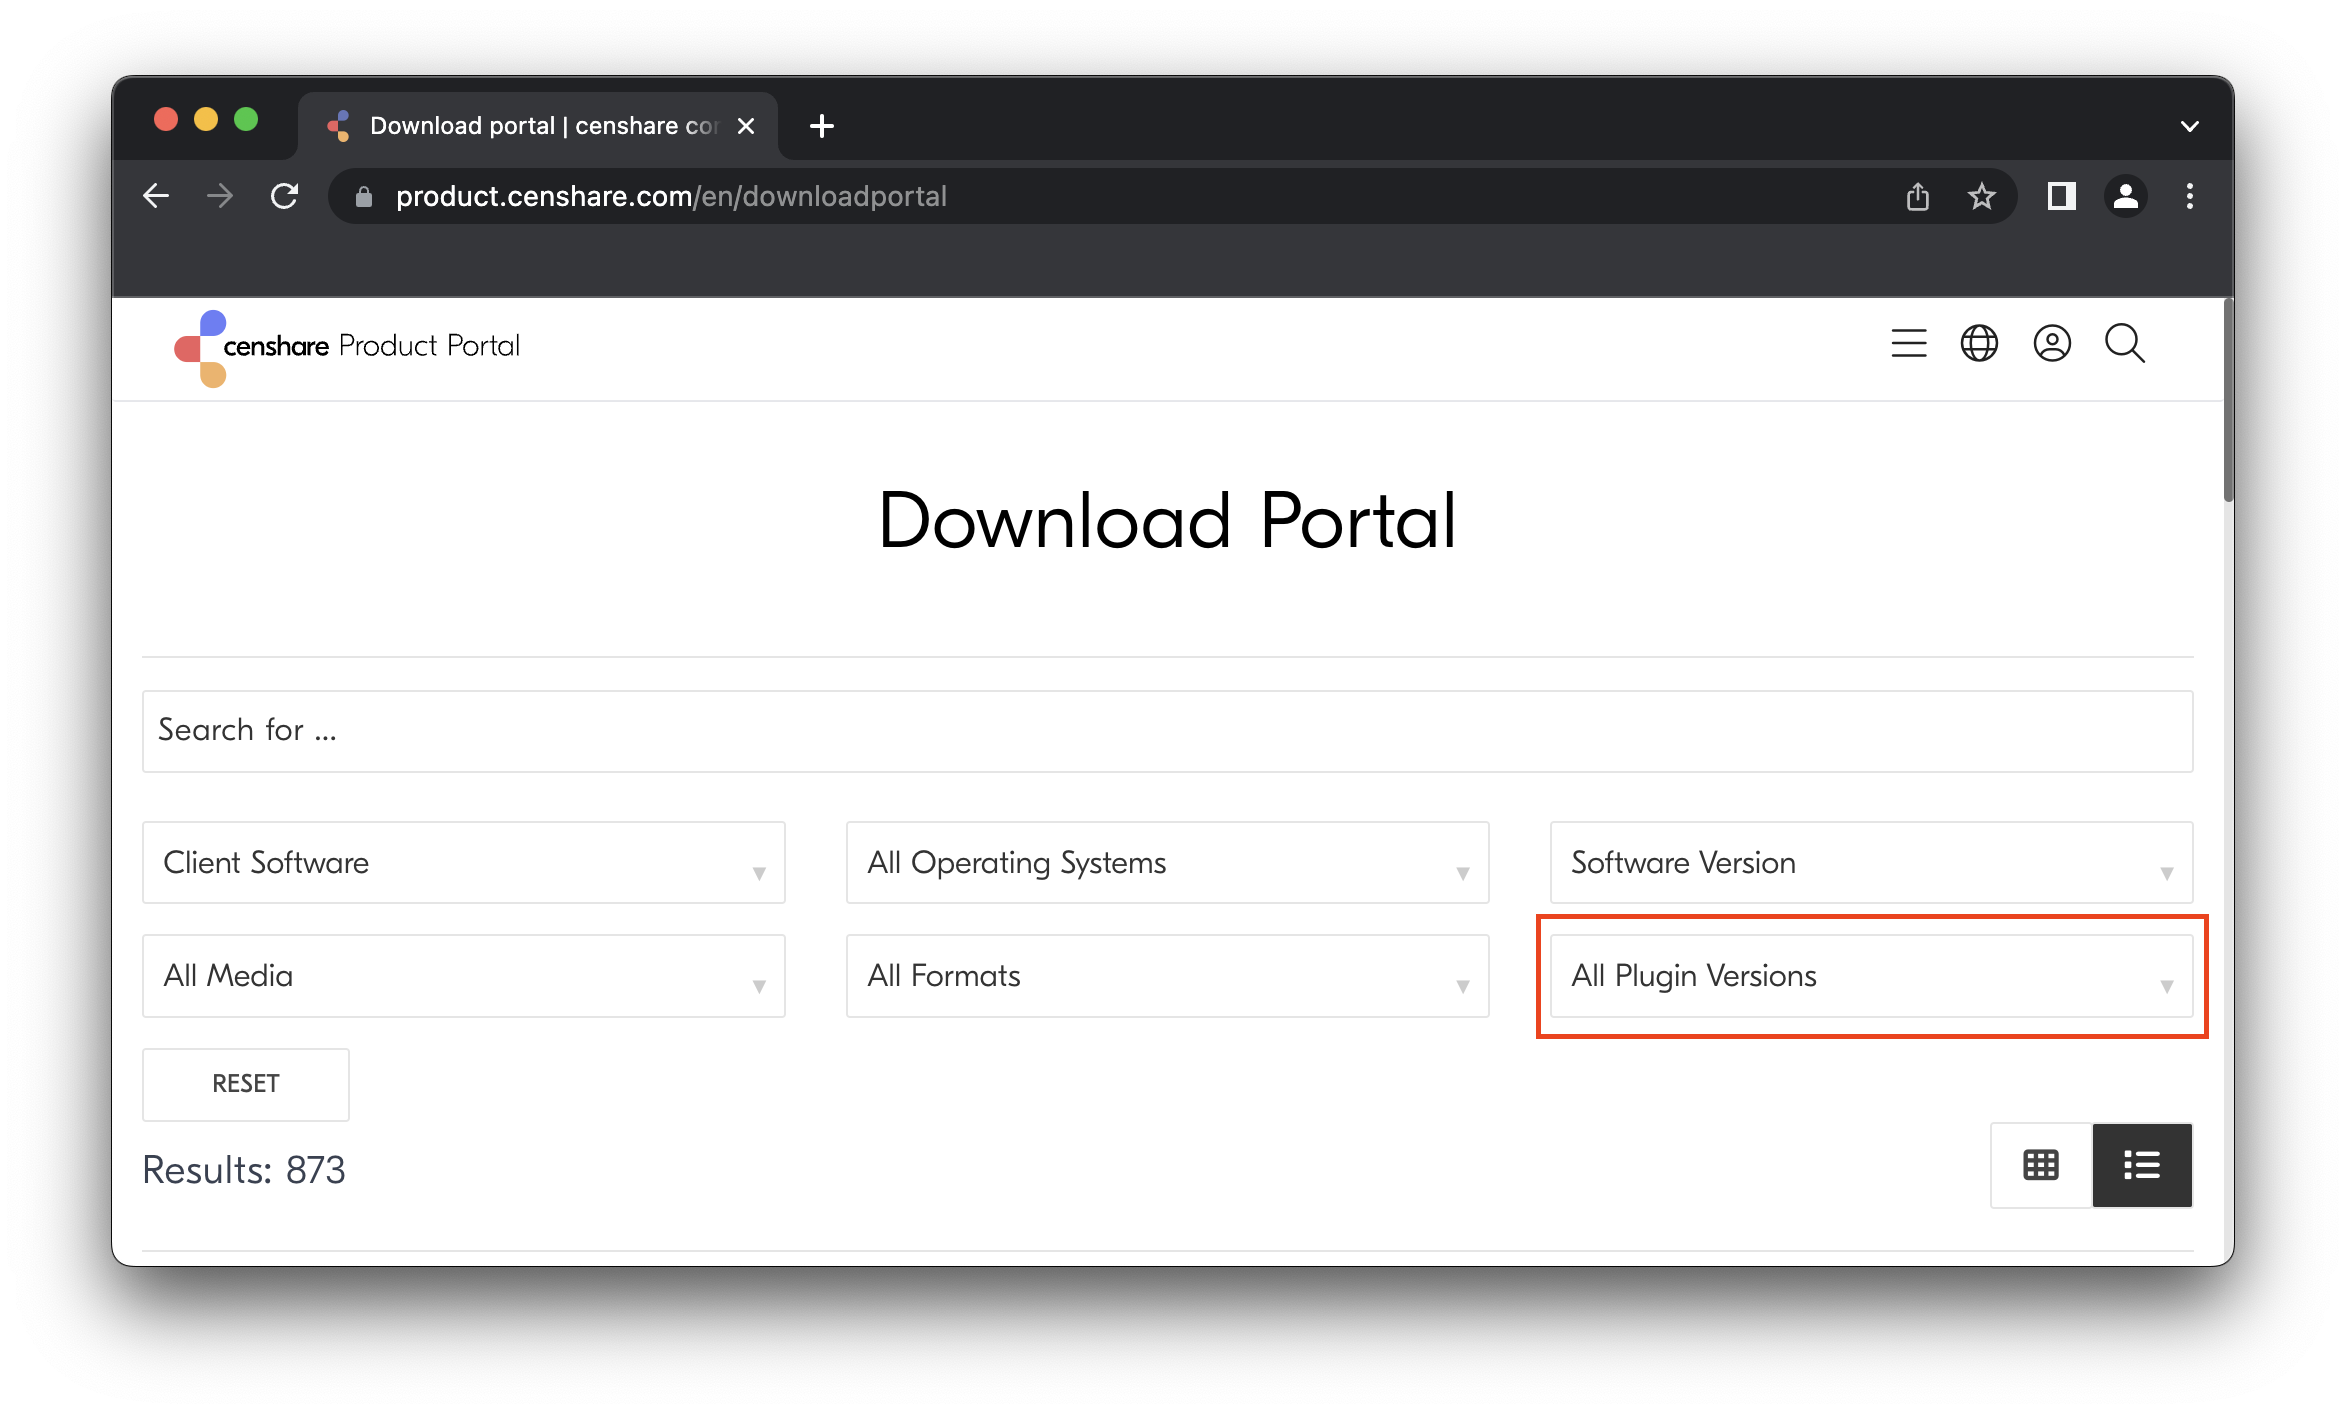Open the All Formats dropdown
Image resolution: width=2346 pixels, height=1414 pixels.
[1167, 976]
